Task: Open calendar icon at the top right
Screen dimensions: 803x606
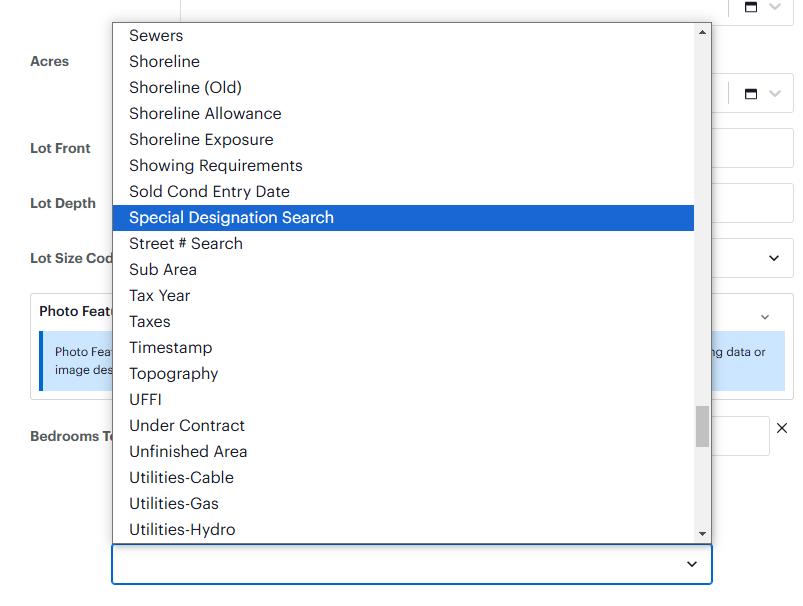Action: 751,7
